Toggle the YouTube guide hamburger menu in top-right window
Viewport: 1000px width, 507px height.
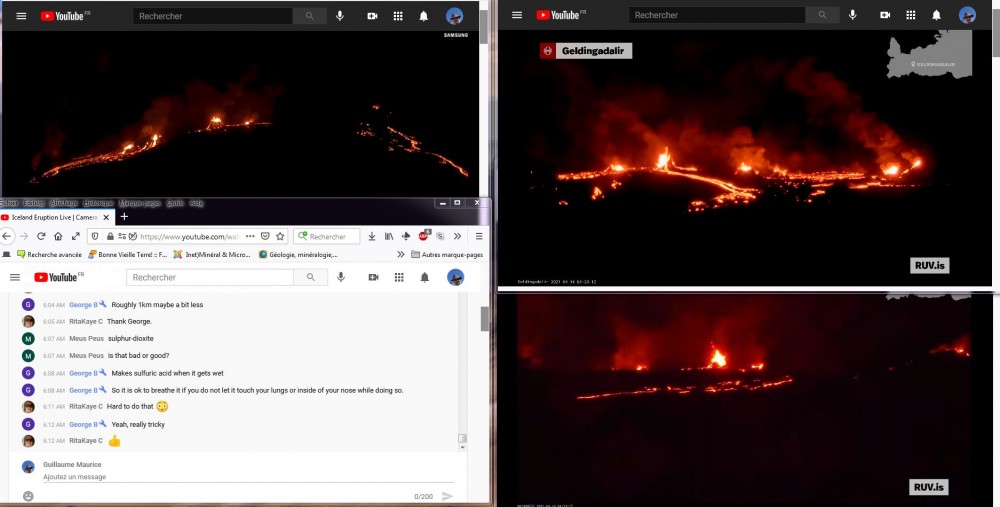point(517,15)
